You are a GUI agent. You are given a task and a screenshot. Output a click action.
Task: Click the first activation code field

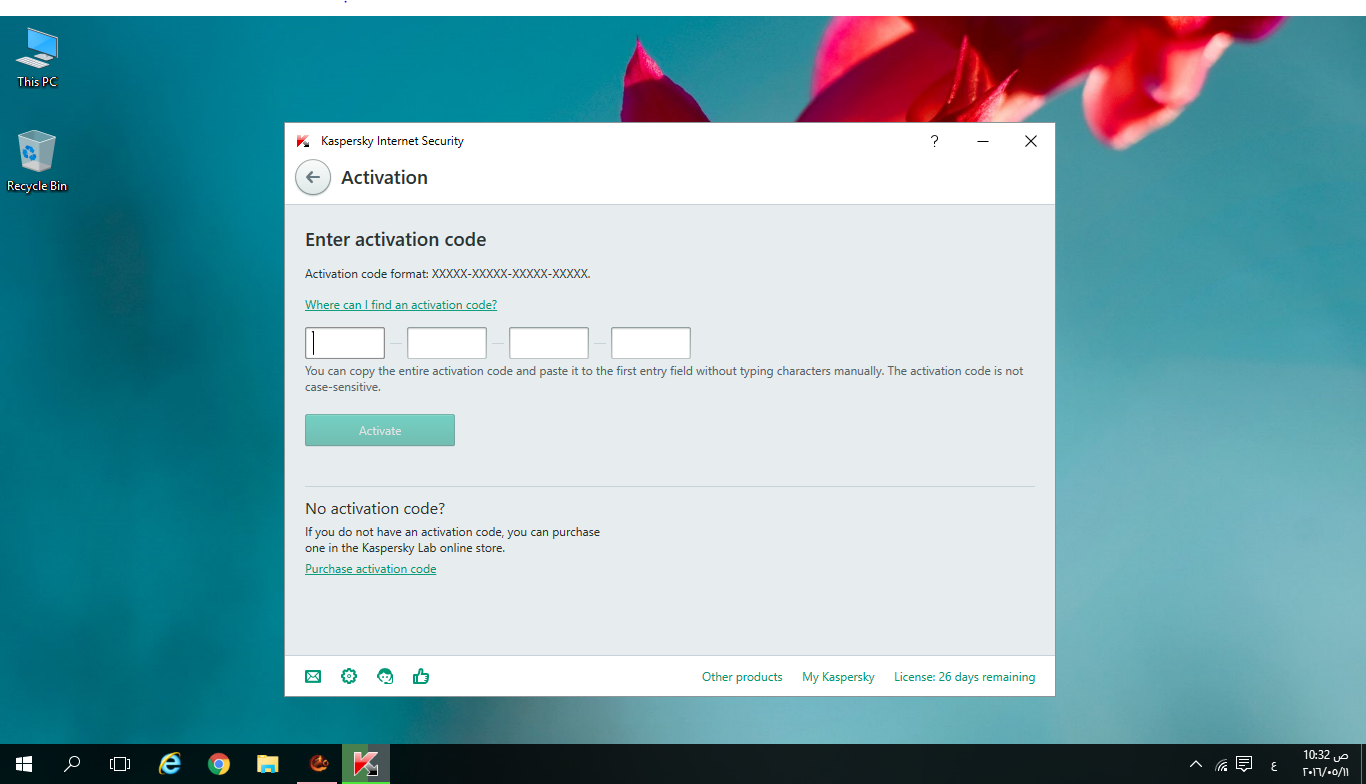(345, 343)
